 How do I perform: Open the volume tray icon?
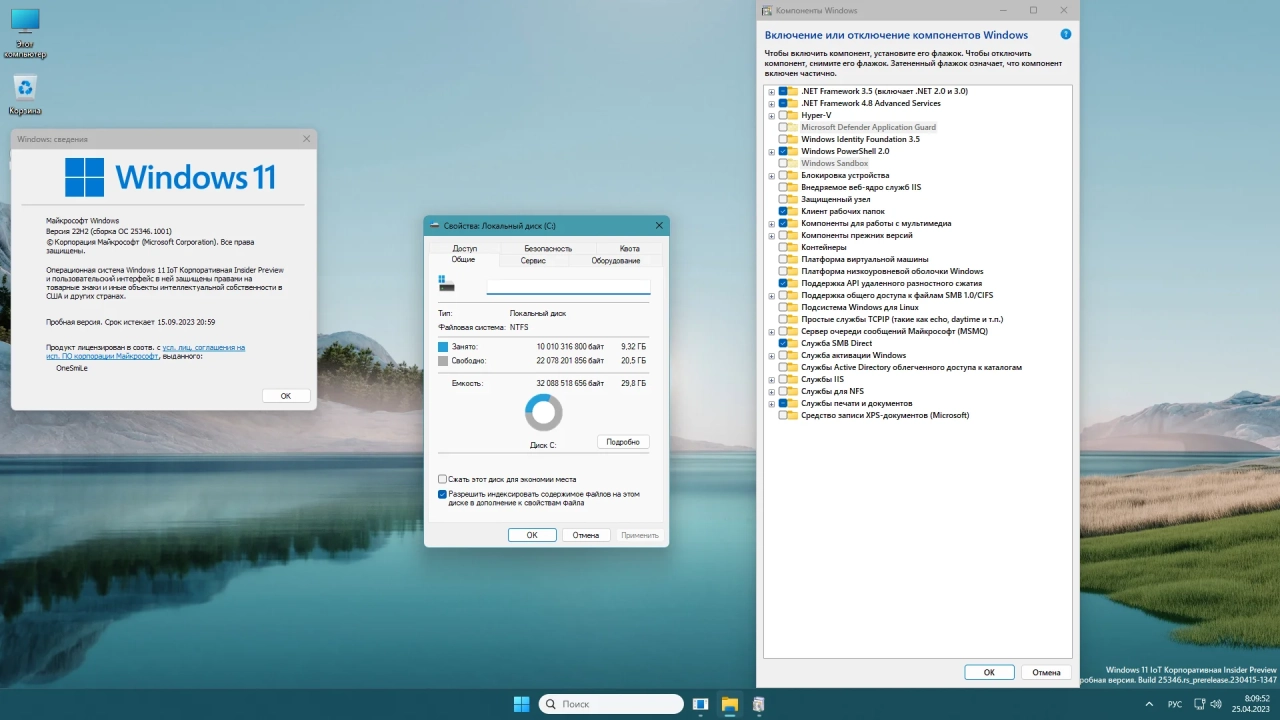[x=1216, y=704]
